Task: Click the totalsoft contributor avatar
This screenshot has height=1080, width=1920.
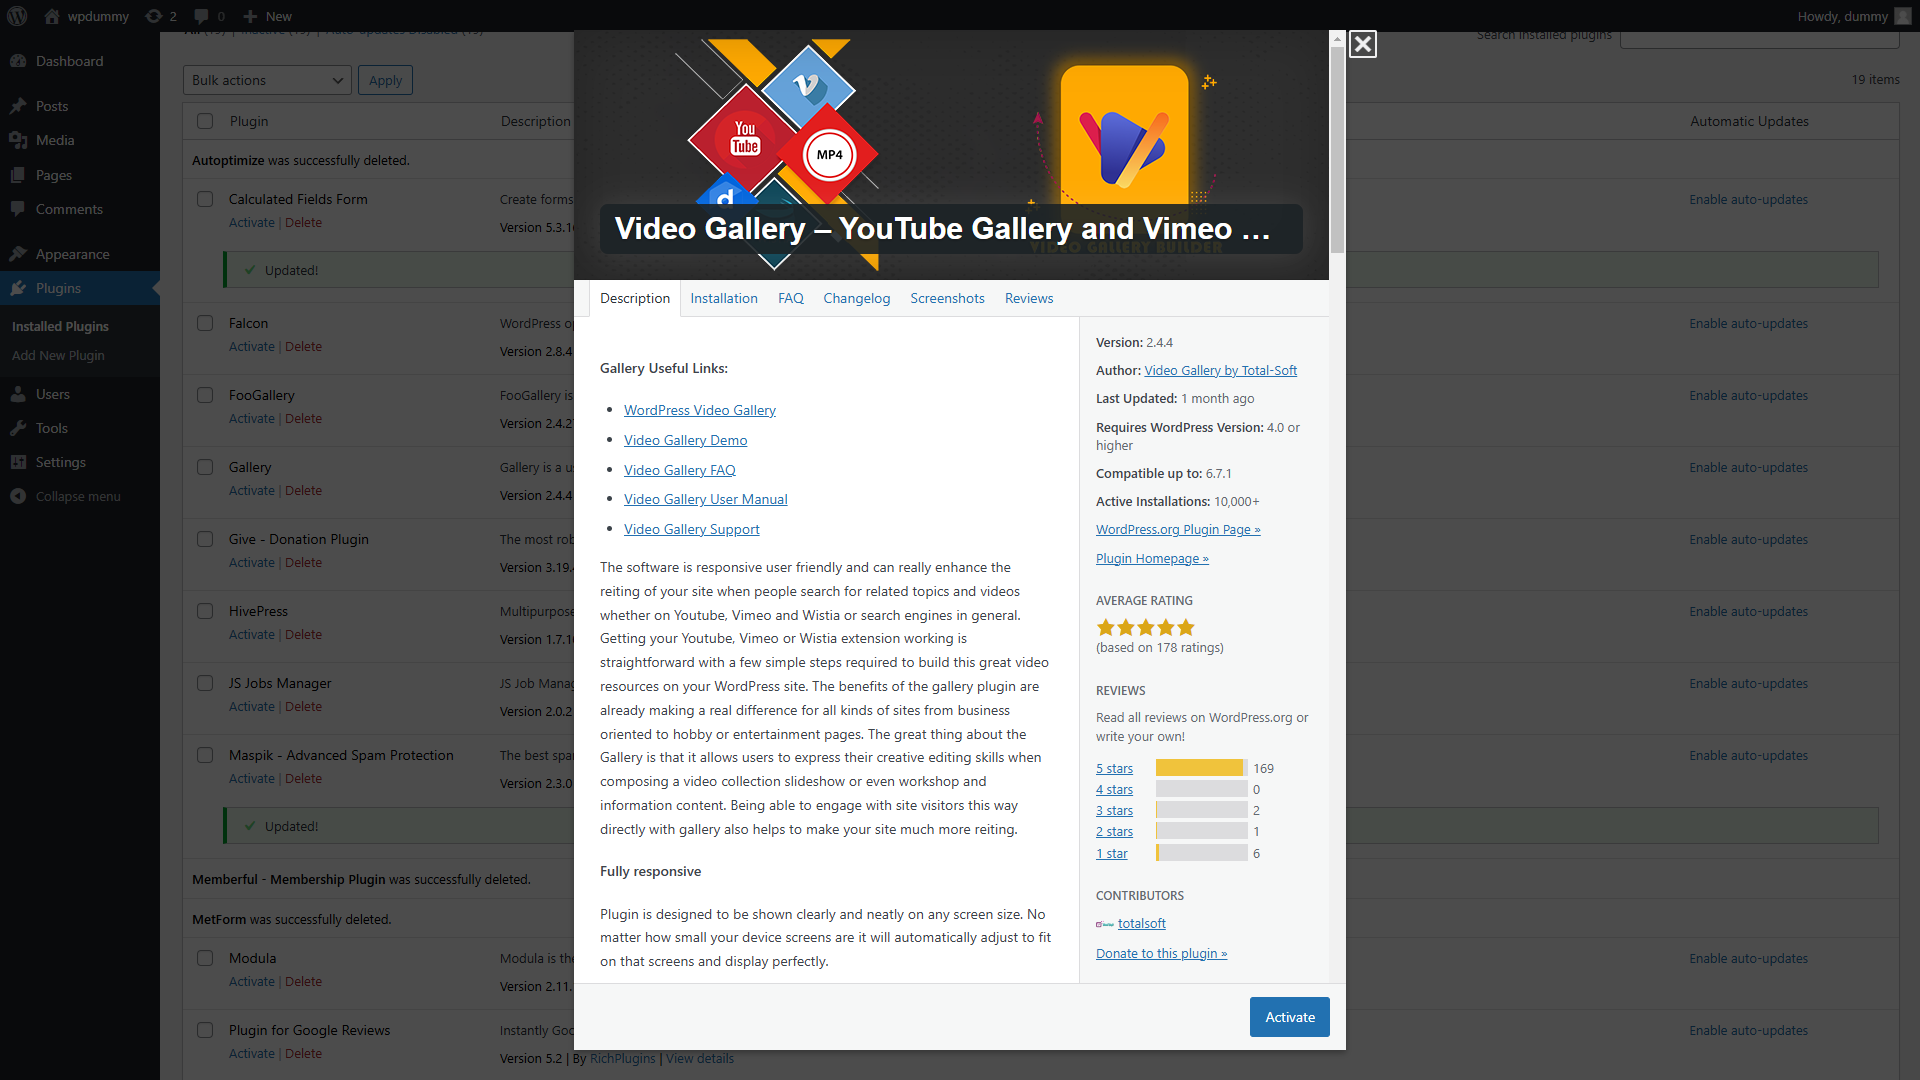Action: click(1105, 924)
